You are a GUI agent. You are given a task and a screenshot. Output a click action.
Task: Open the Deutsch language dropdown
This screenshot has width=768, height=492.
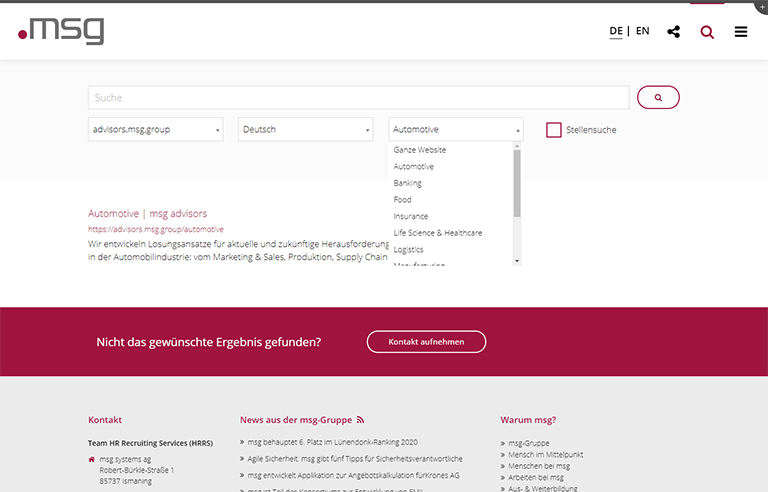(x=306, y=129)
